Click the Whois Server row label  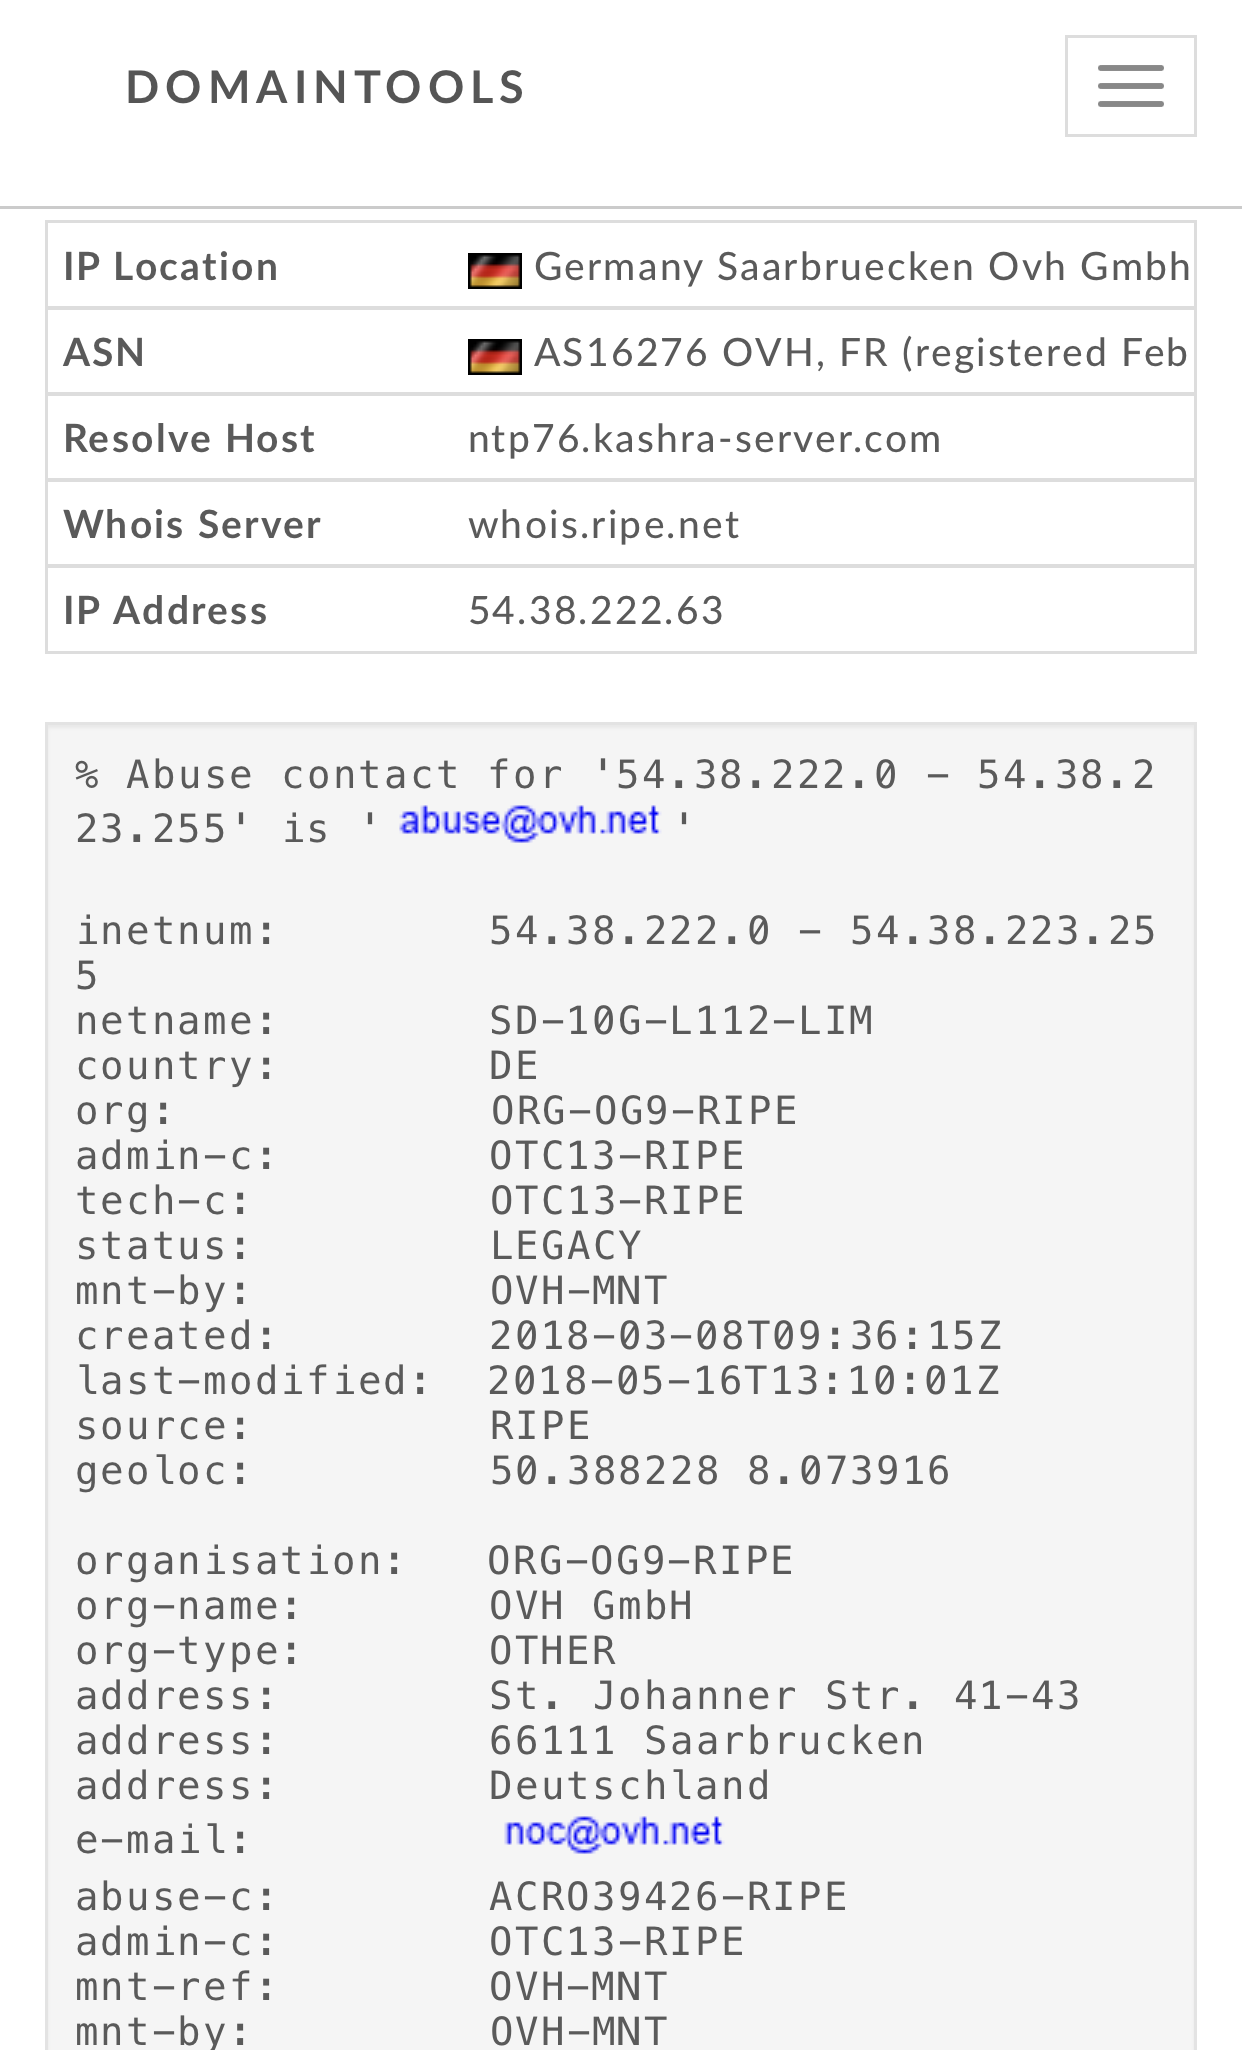click(192, 525)
